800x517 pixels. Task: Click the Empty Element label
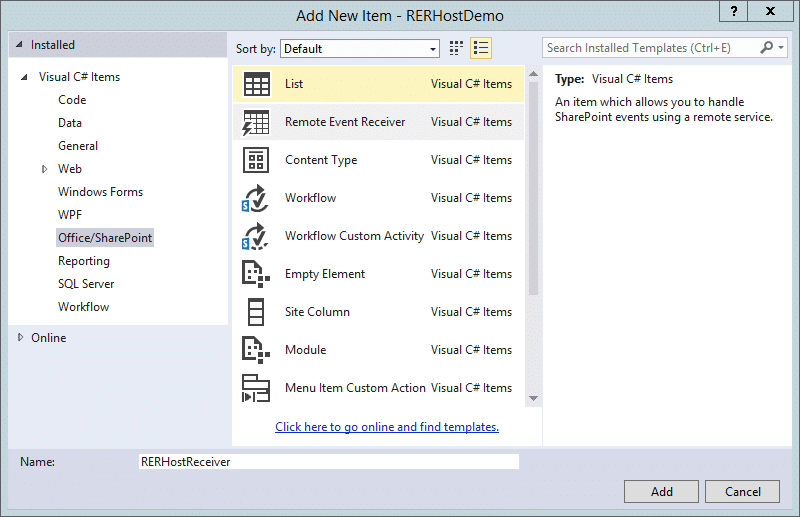325,274
